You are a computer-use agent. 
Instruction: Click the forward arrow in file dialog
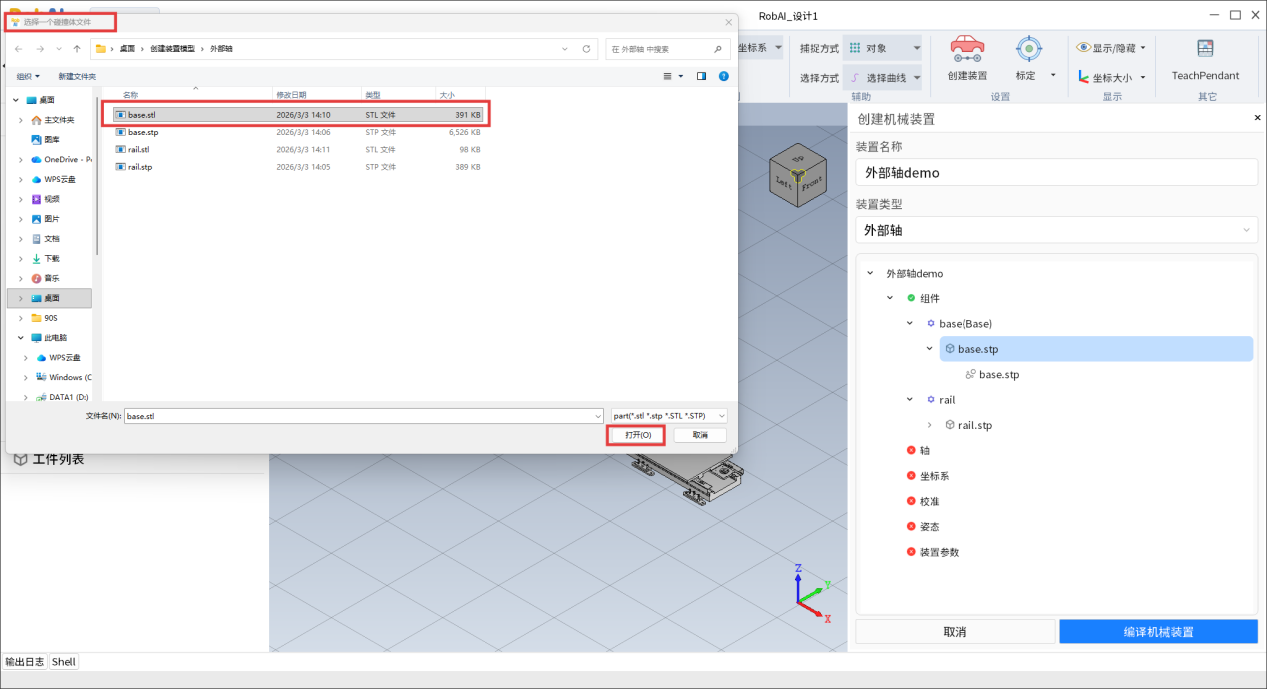[40, 49]
